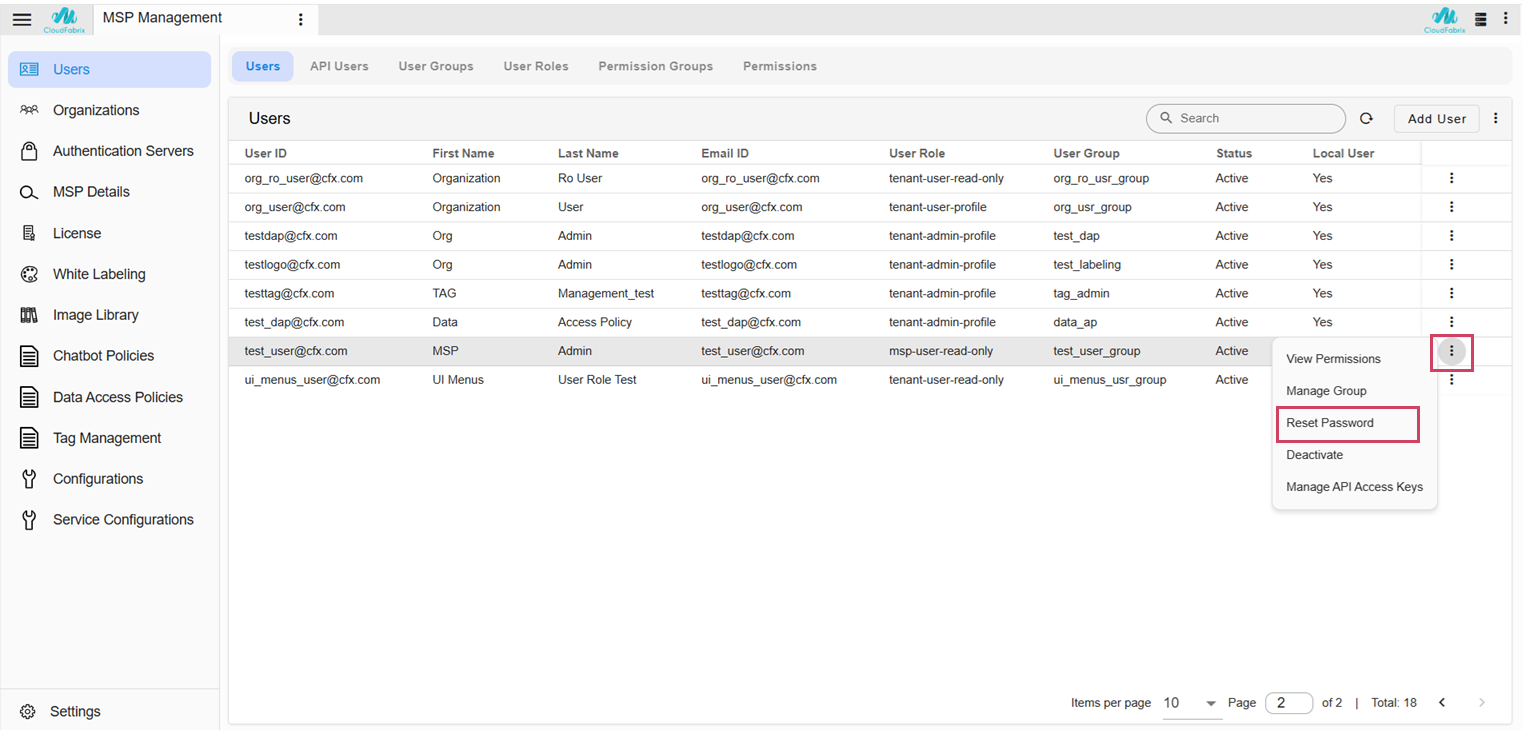1522x730 pixels.
Task: Sort by Local User column header
Action: click(x=1343, y=153)
